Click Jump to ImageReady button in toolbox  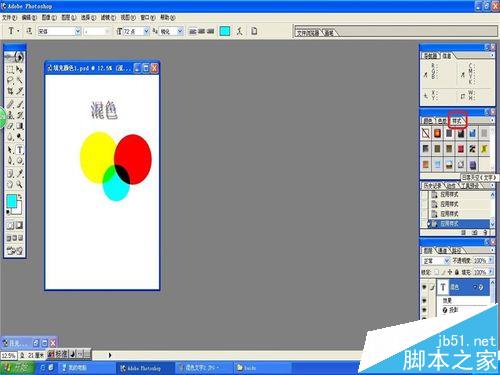(x=15, y=250)
